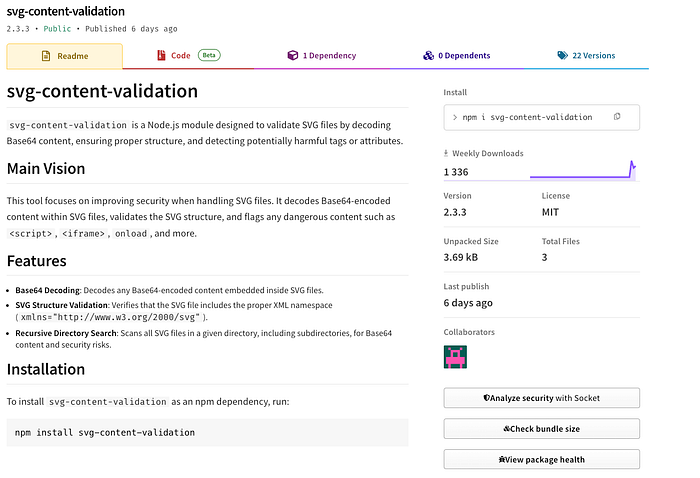This screenshot has width=700, height=478.
Task: Click the Socket shield icon
Action: coord(487,398)
